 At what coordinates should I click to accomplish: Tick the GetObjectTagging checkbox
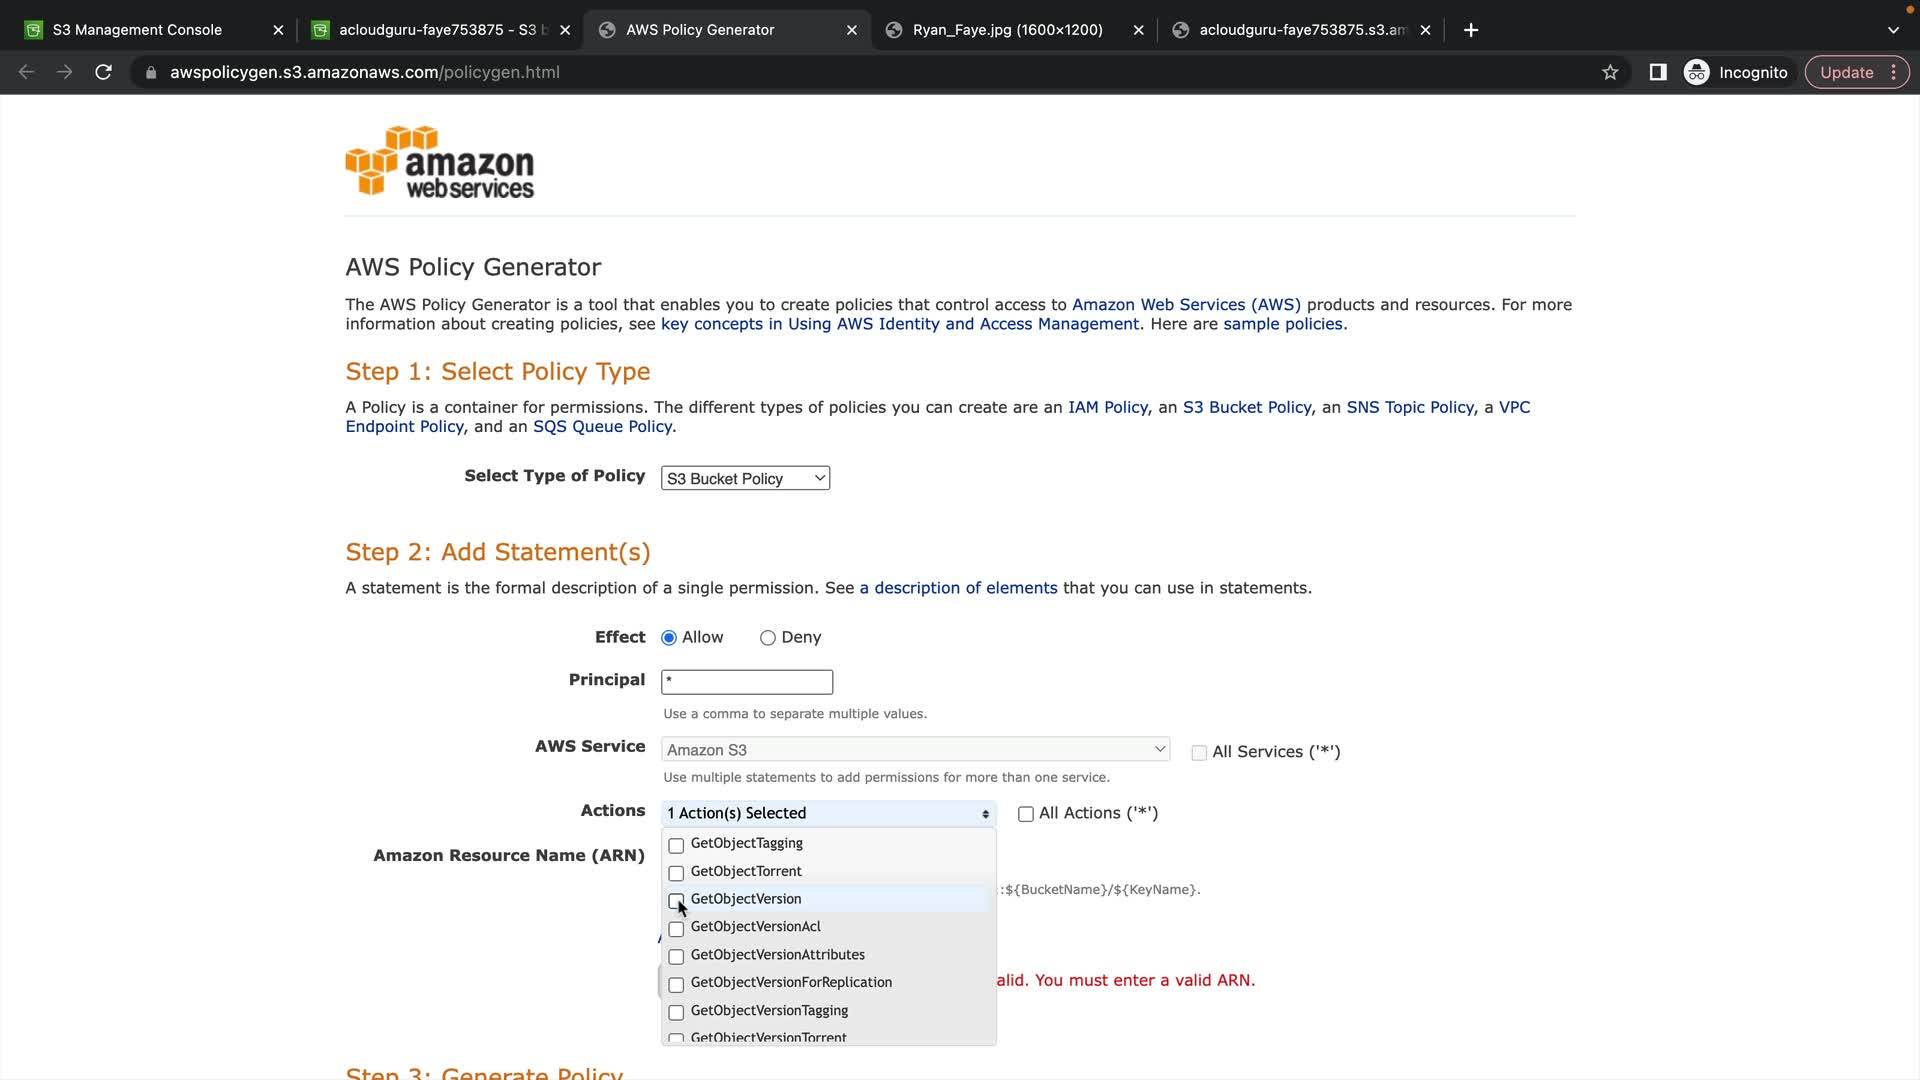[x=676, y=845]
